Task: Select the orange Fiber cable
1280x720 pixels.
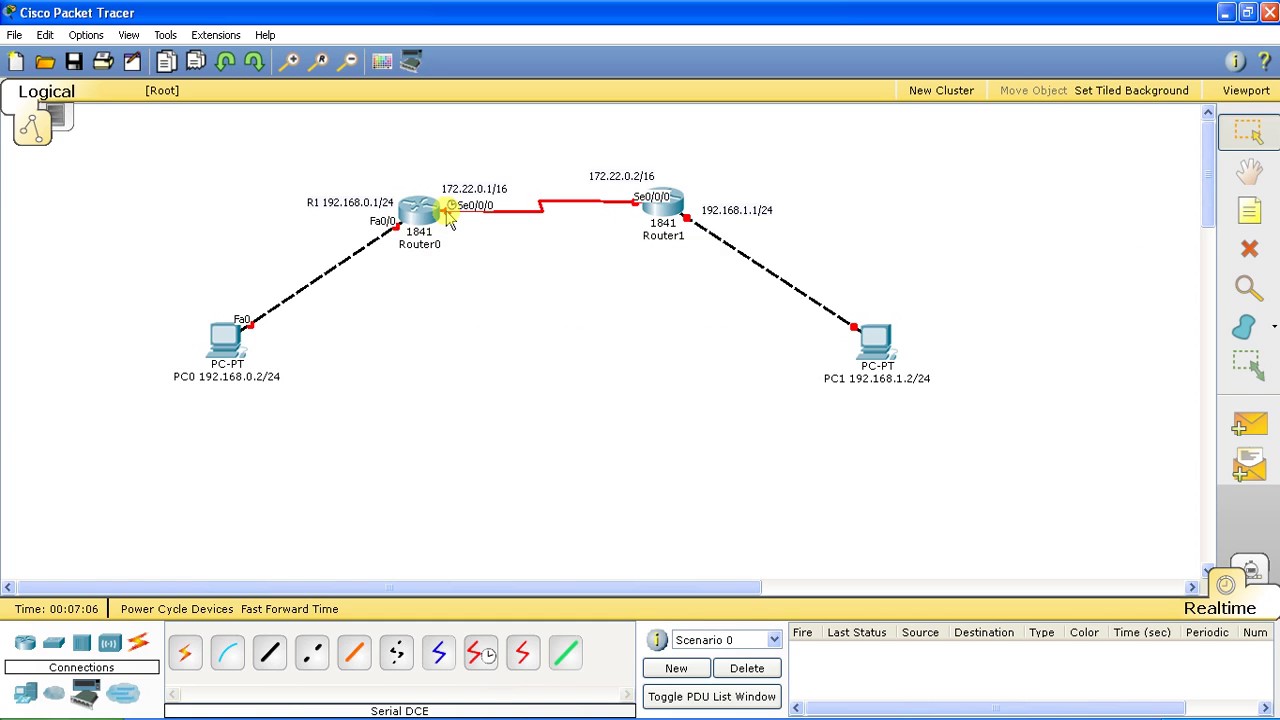Action: click(x=354, y=653)
